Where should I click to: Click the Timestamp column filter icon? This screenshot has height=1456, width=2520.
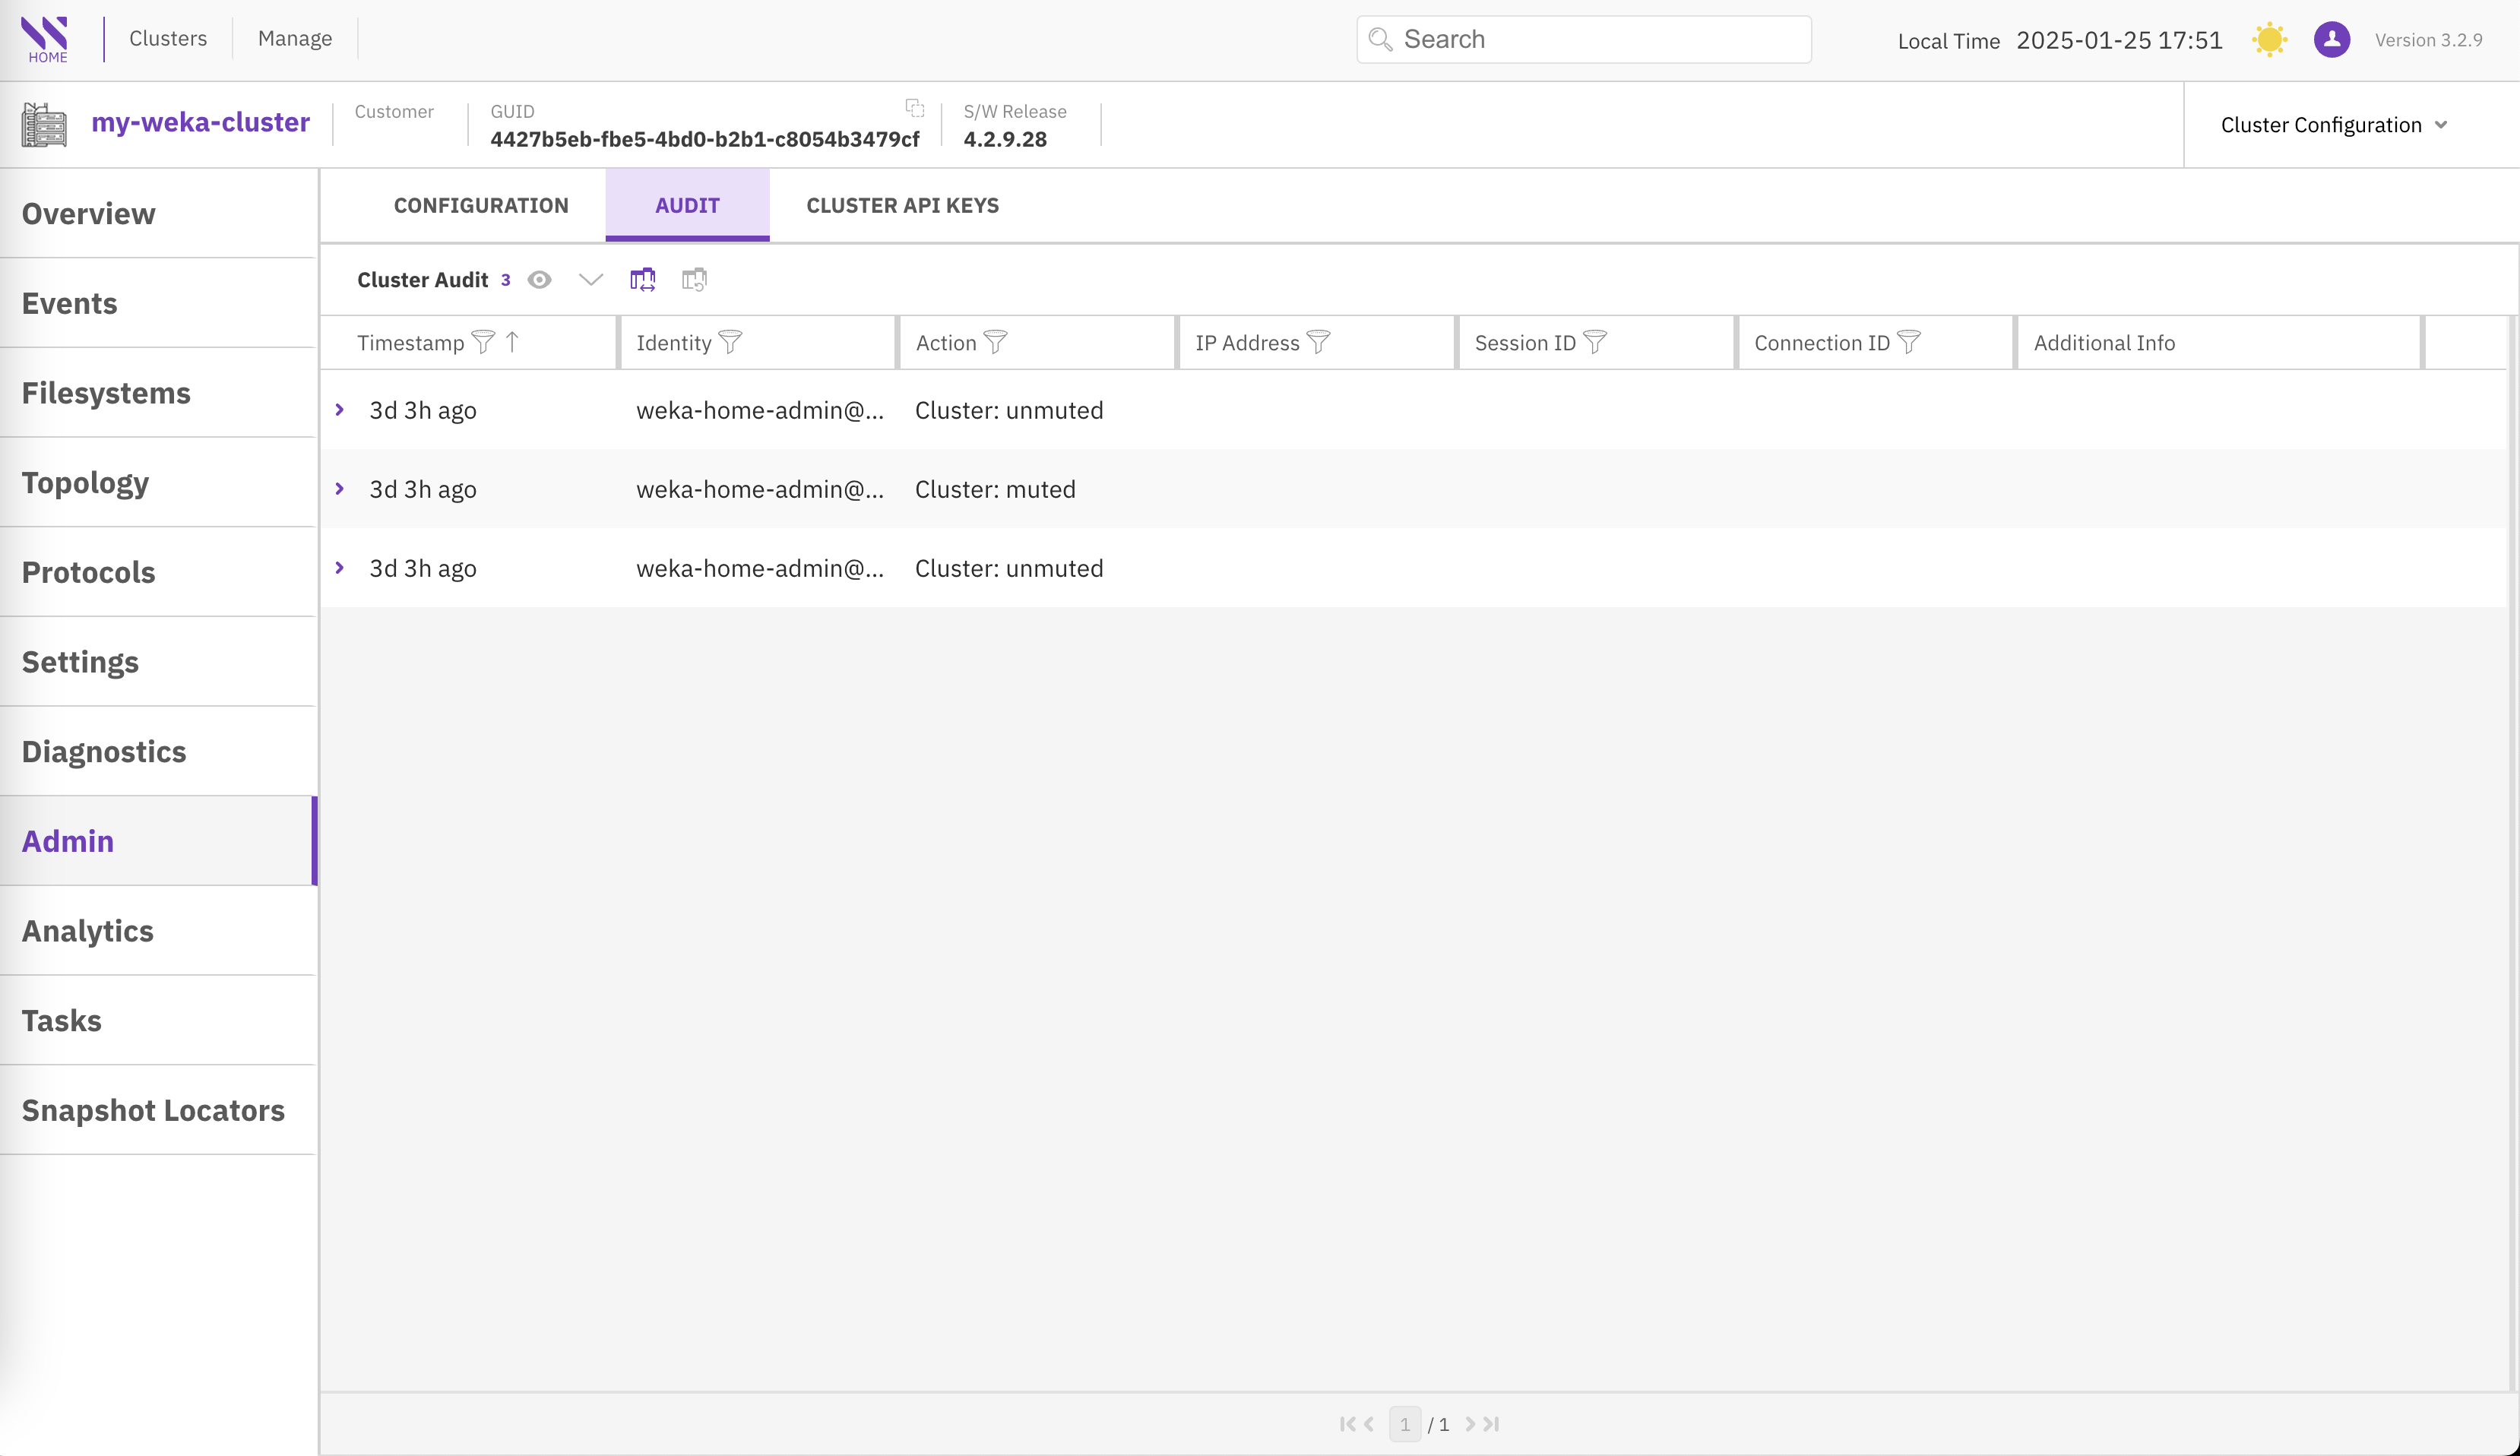pyautogui.click(x=483, y=343)
